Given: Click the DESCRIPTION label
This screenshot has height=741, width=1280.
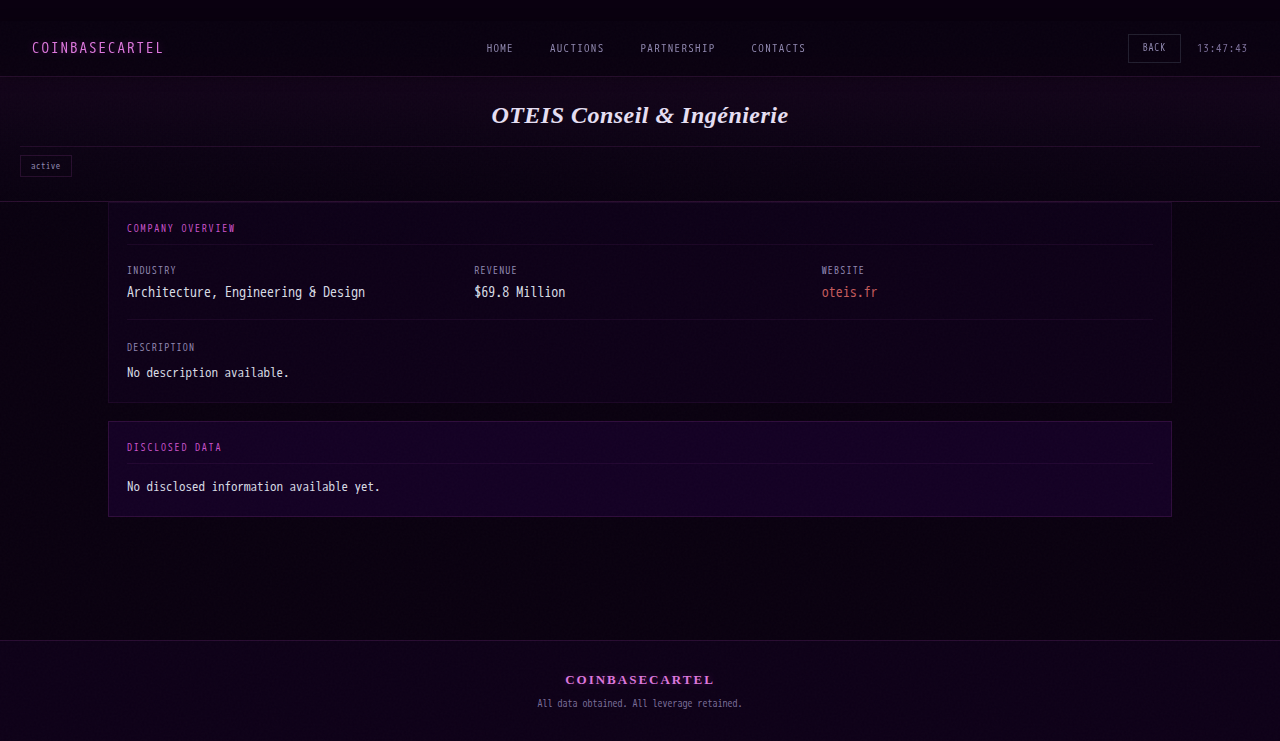Looking at the screenshot, I should tap(161, 347).
